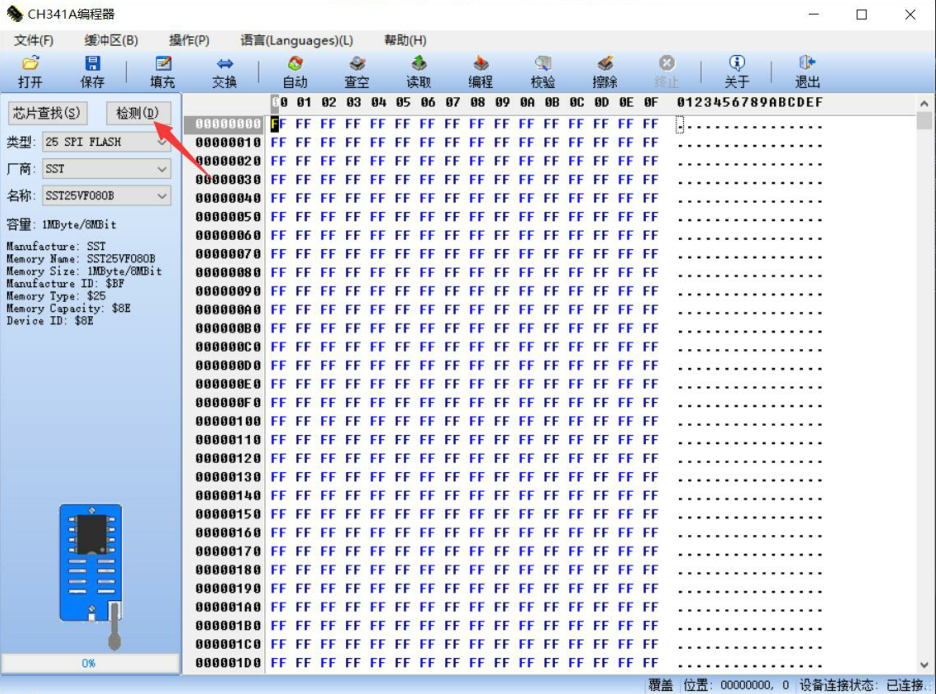This screenshot has height=694, width=936.
Task: Open the 语言(Languages)(L) menu
Action: (297, 41)
